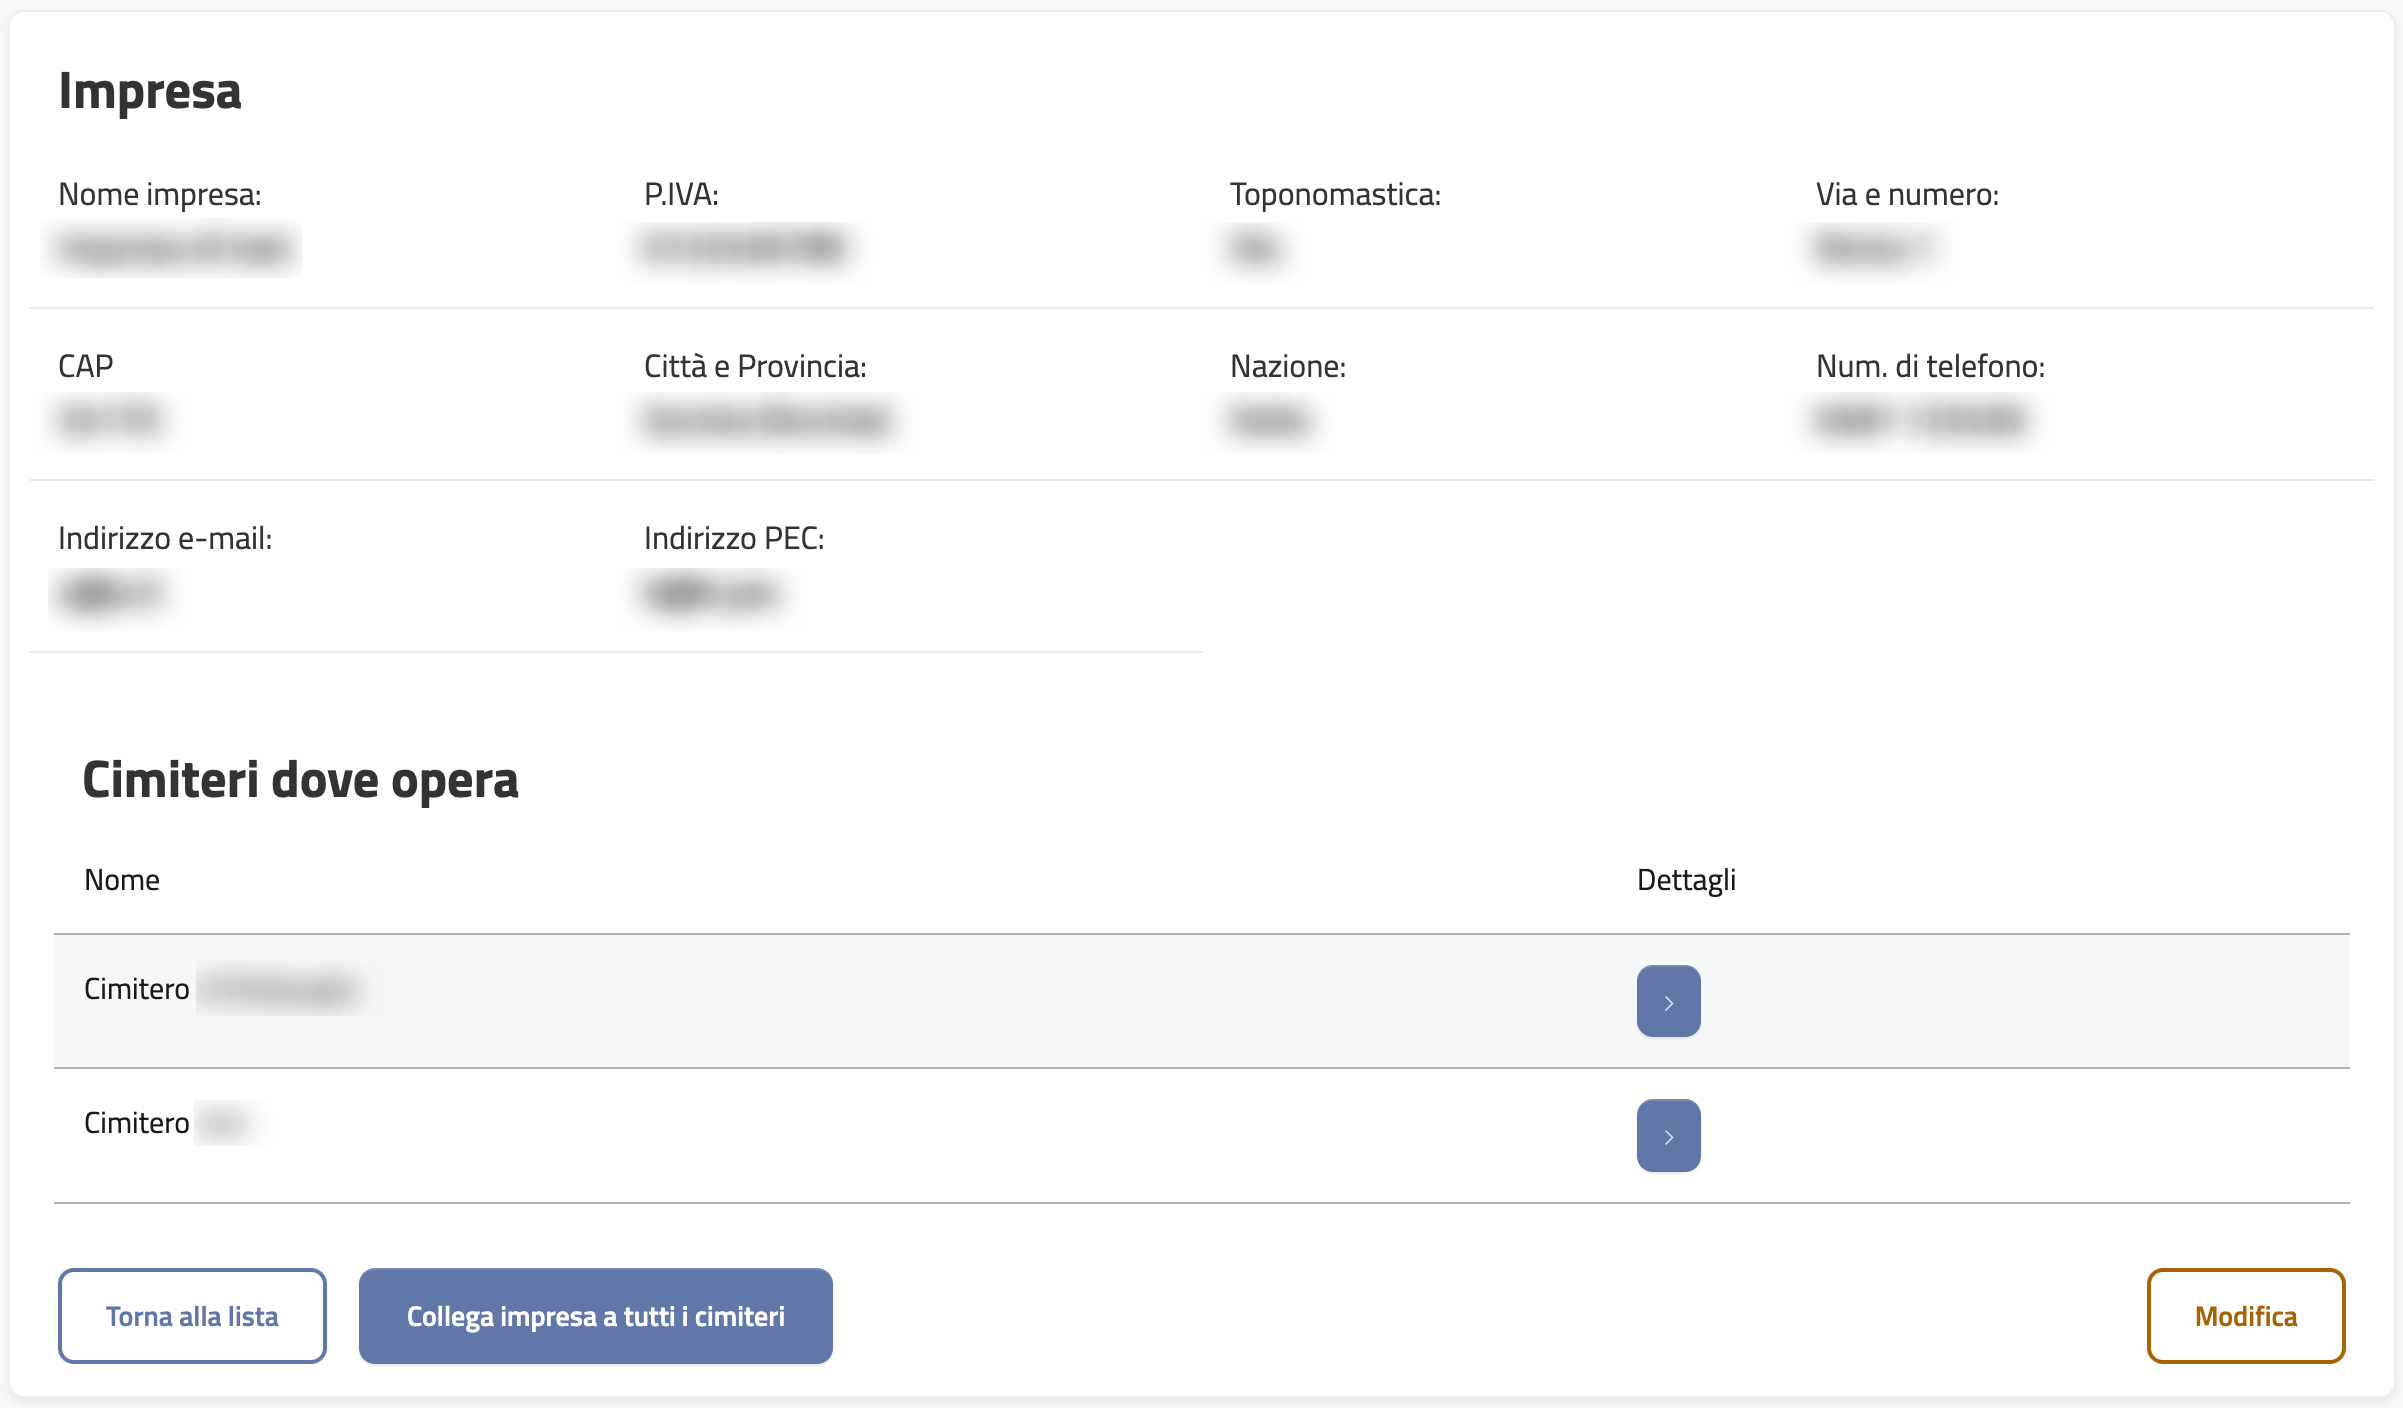Click the Dettagli column header
Viewport: 2403px width, 1408px height.
pos(1686,880)
